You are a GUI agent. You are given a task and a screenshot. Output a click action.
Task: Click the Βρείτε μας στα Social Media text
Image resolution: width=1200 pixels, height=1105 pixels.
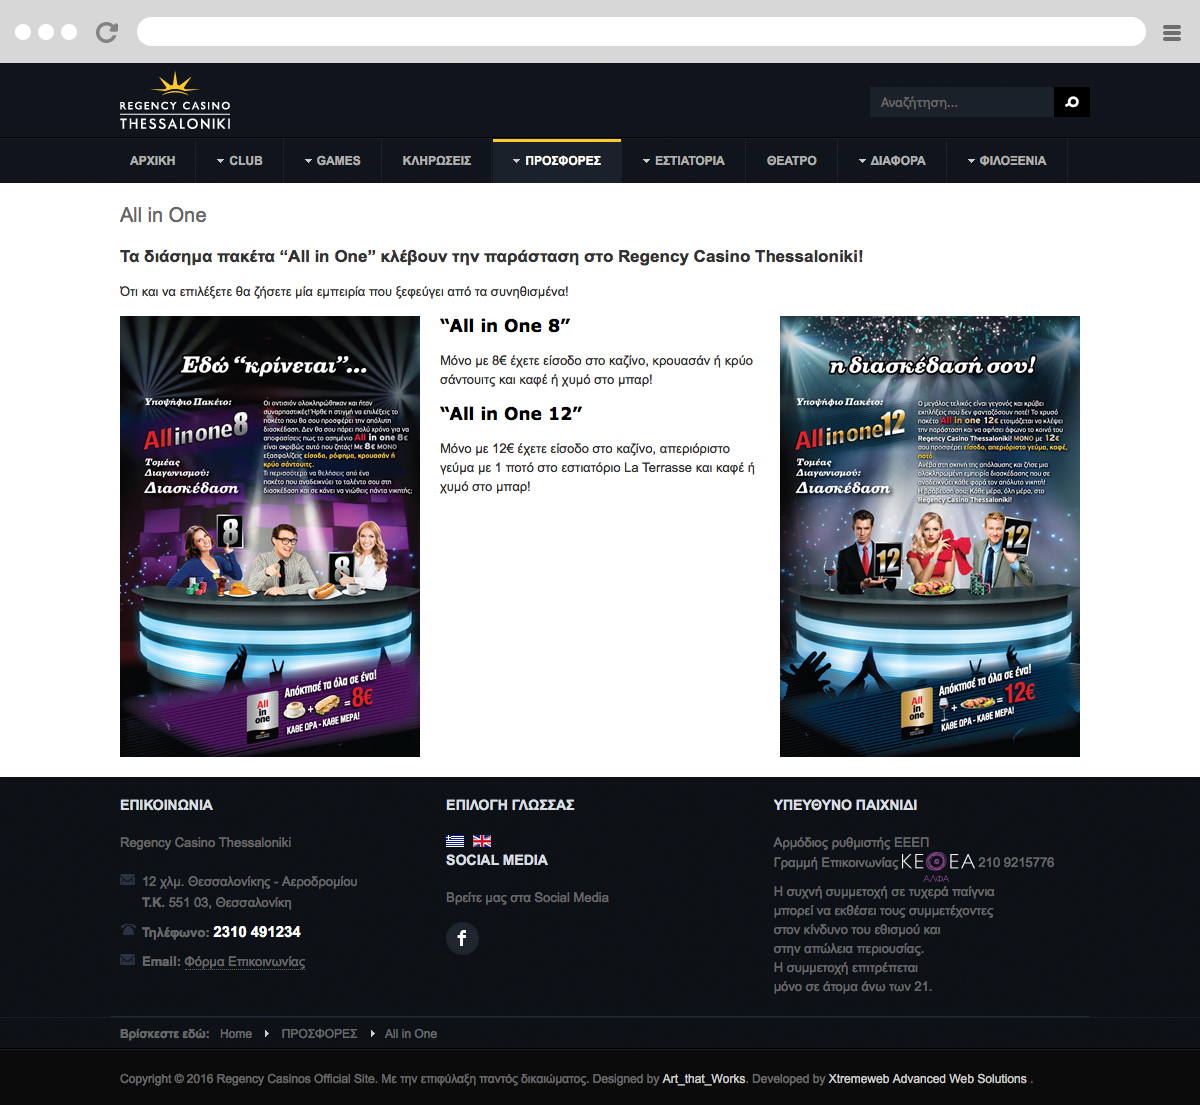click(527, 898)
